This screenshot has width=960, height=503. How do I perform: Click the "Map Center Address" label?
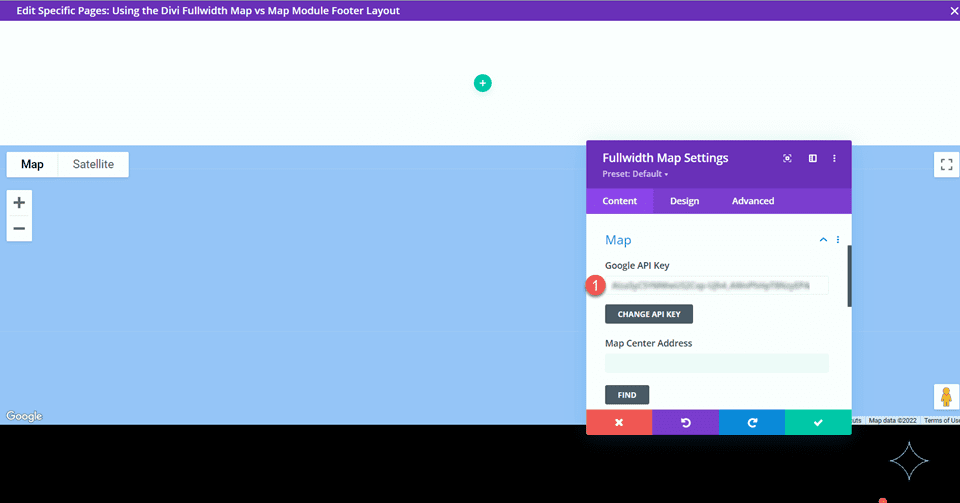point(648,343)
